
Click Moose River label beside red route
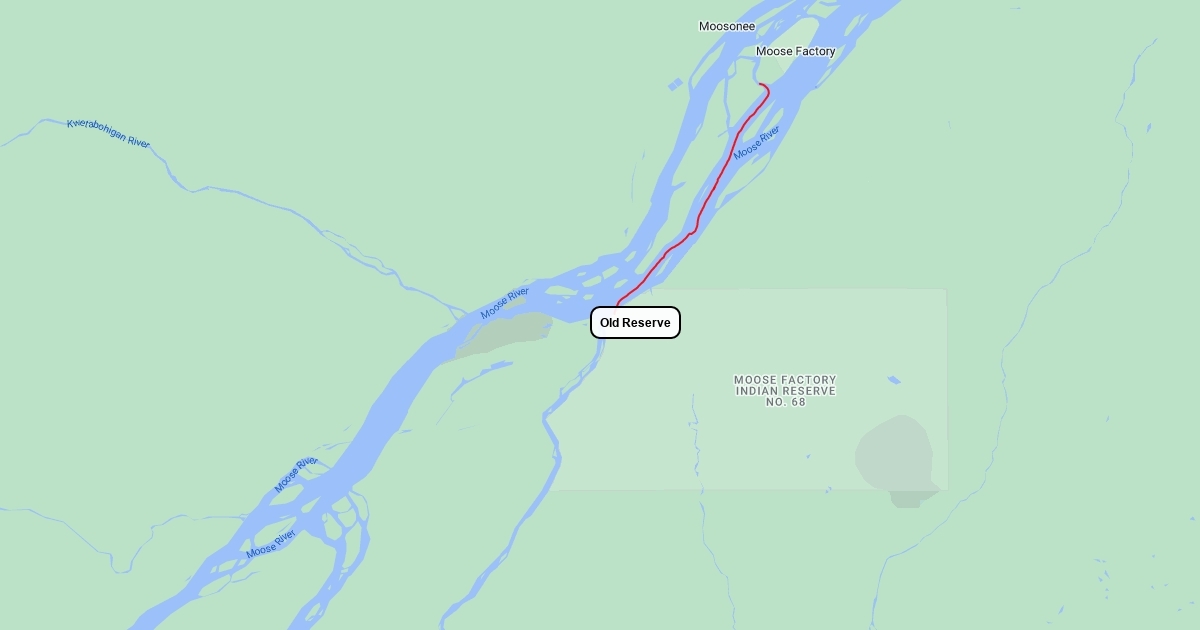tap(756, 144)
